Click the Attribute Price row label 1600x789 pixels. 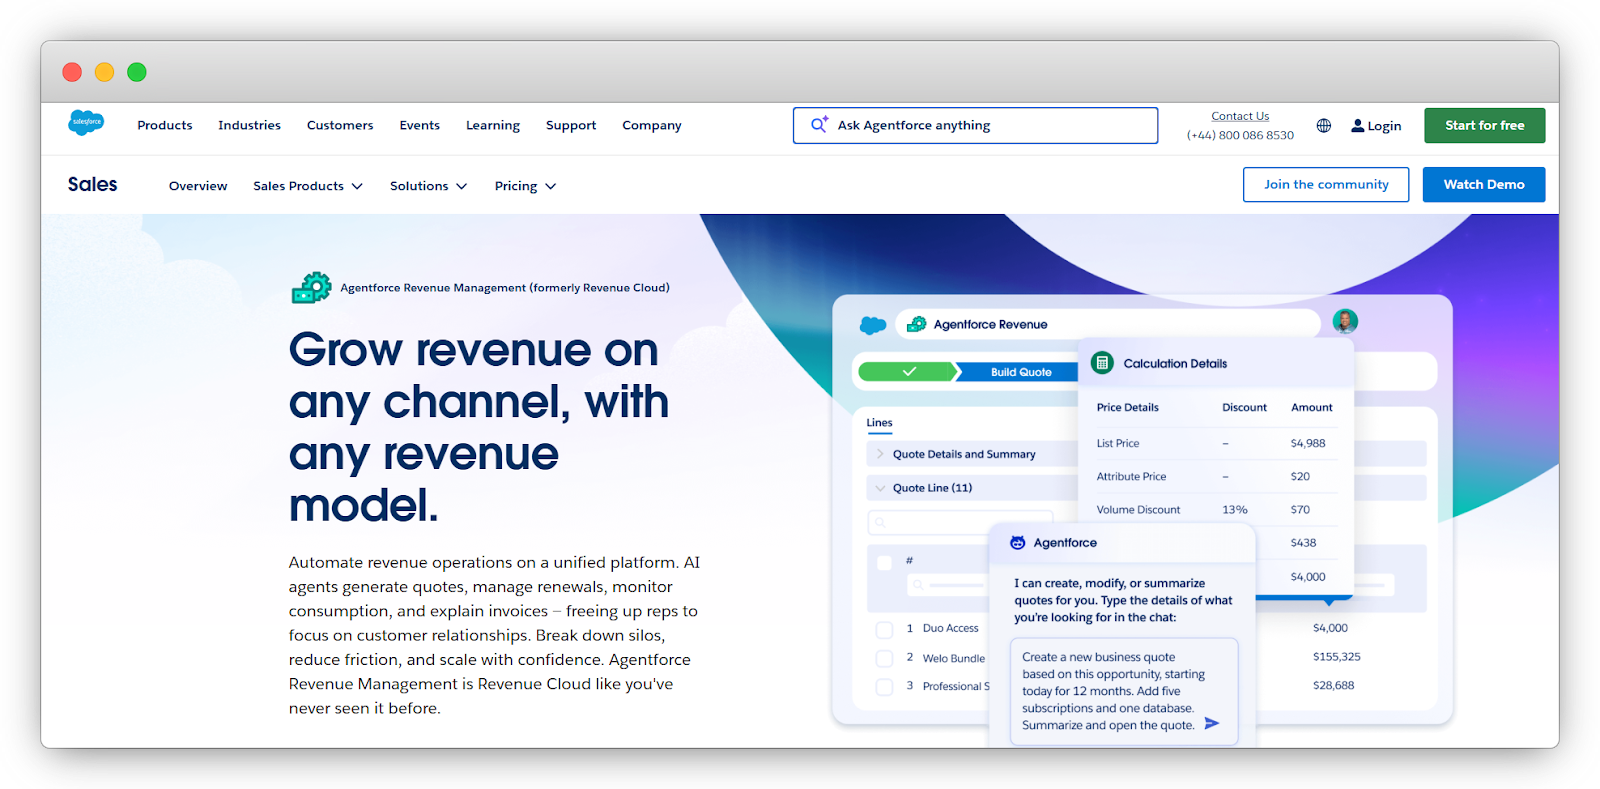[1131, 476]
